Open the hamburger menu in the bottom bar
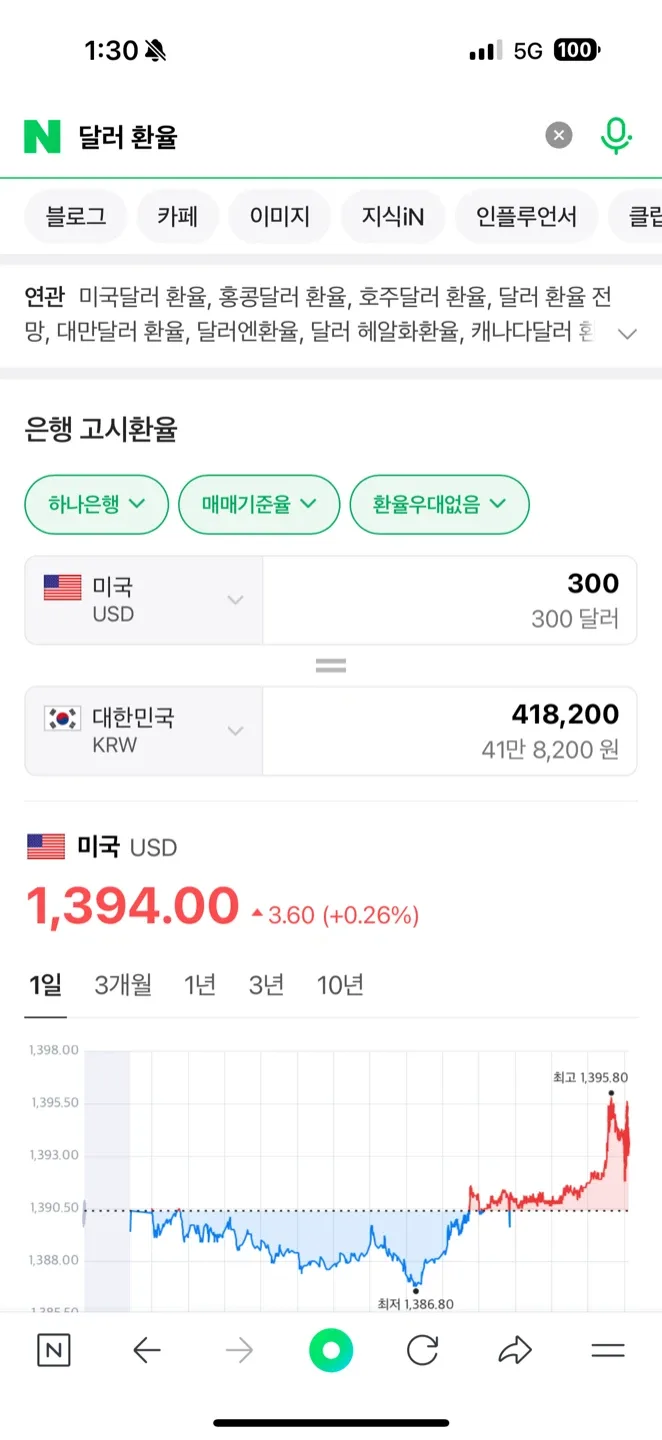The image size is (662, 1440). click(607, 1351)
